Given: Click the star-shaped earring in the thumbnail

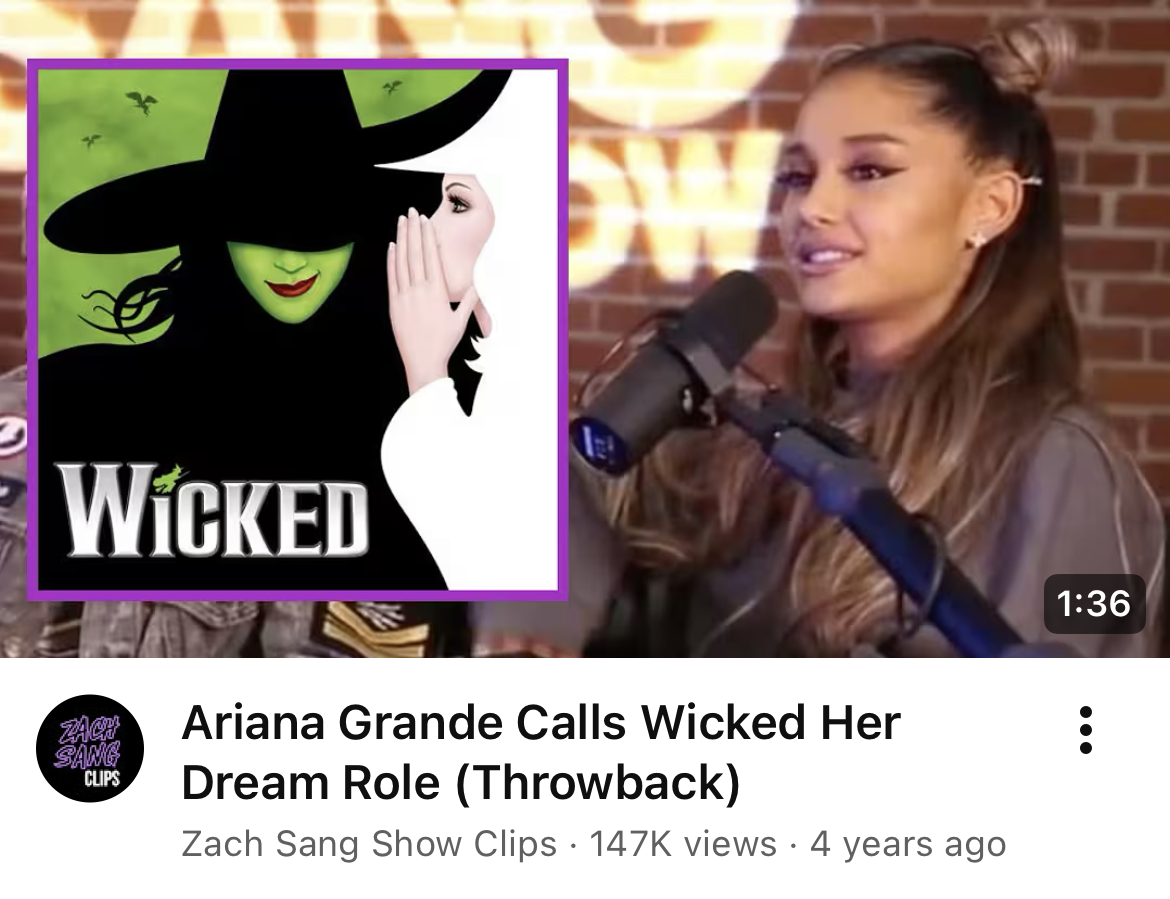Looking at the screenshot, I should coord(975,239).
